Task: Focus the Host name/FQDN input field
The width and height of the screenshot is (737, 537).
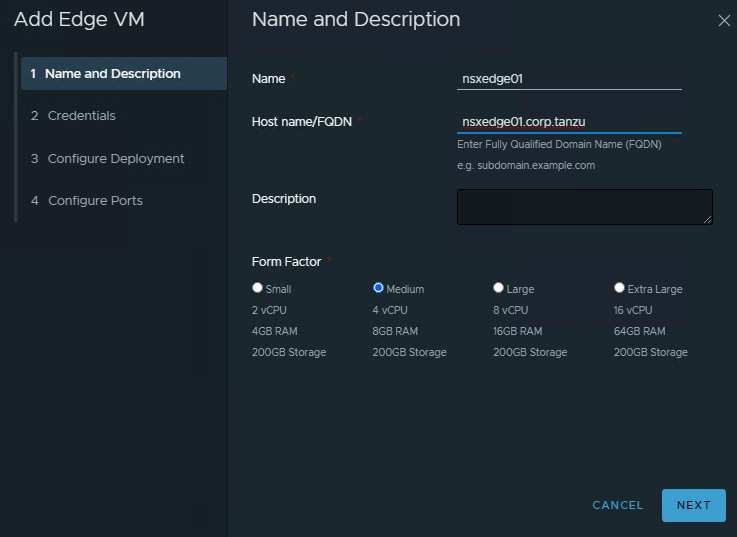Action: coord(568,122)
